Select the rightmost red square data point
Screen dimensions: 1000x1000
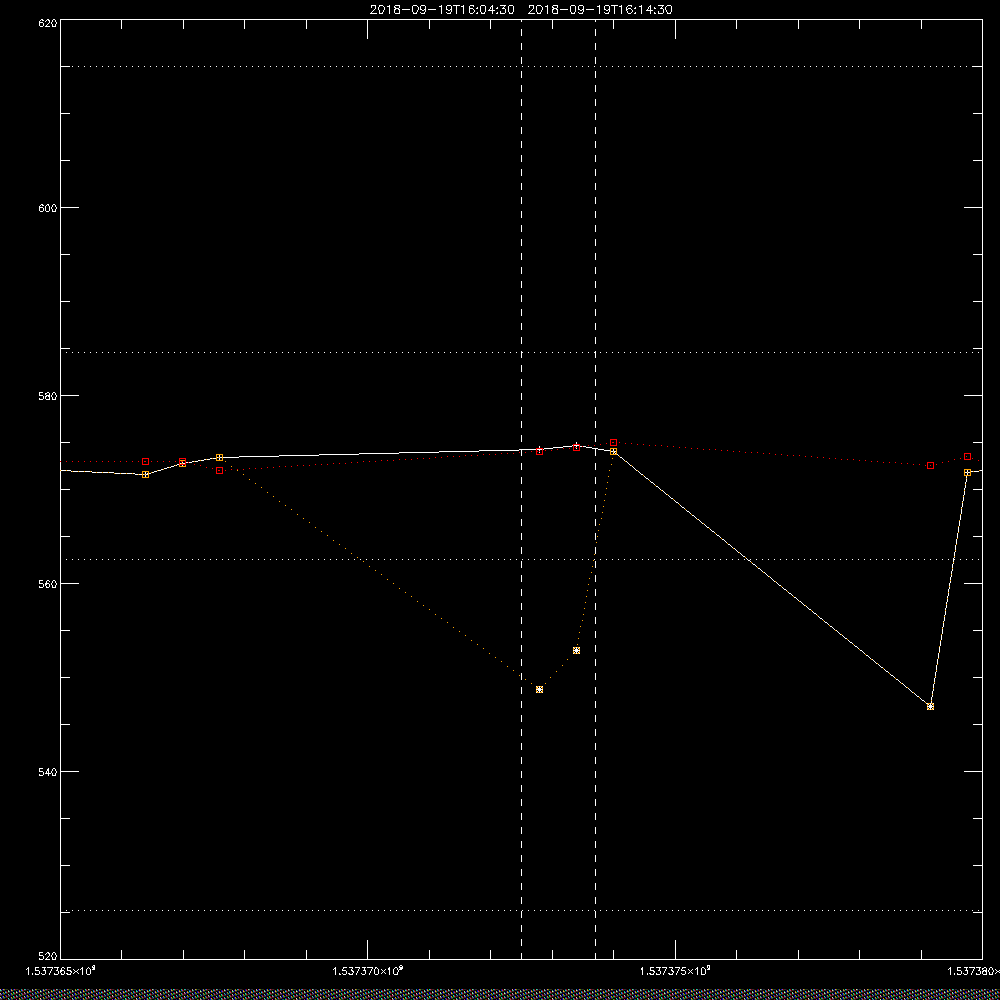click(967, 457)
